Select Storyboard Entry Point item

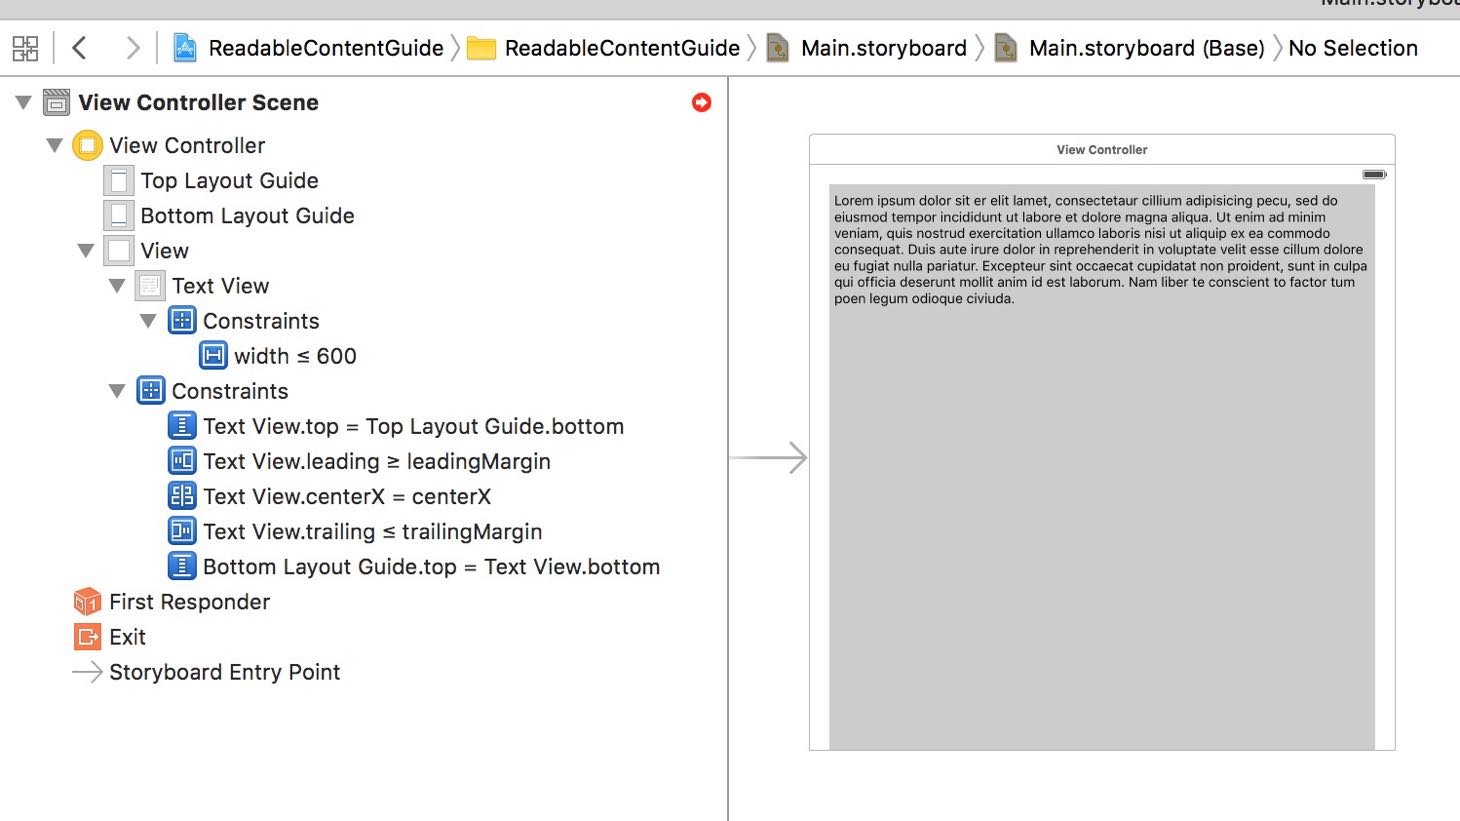[206, 672]
